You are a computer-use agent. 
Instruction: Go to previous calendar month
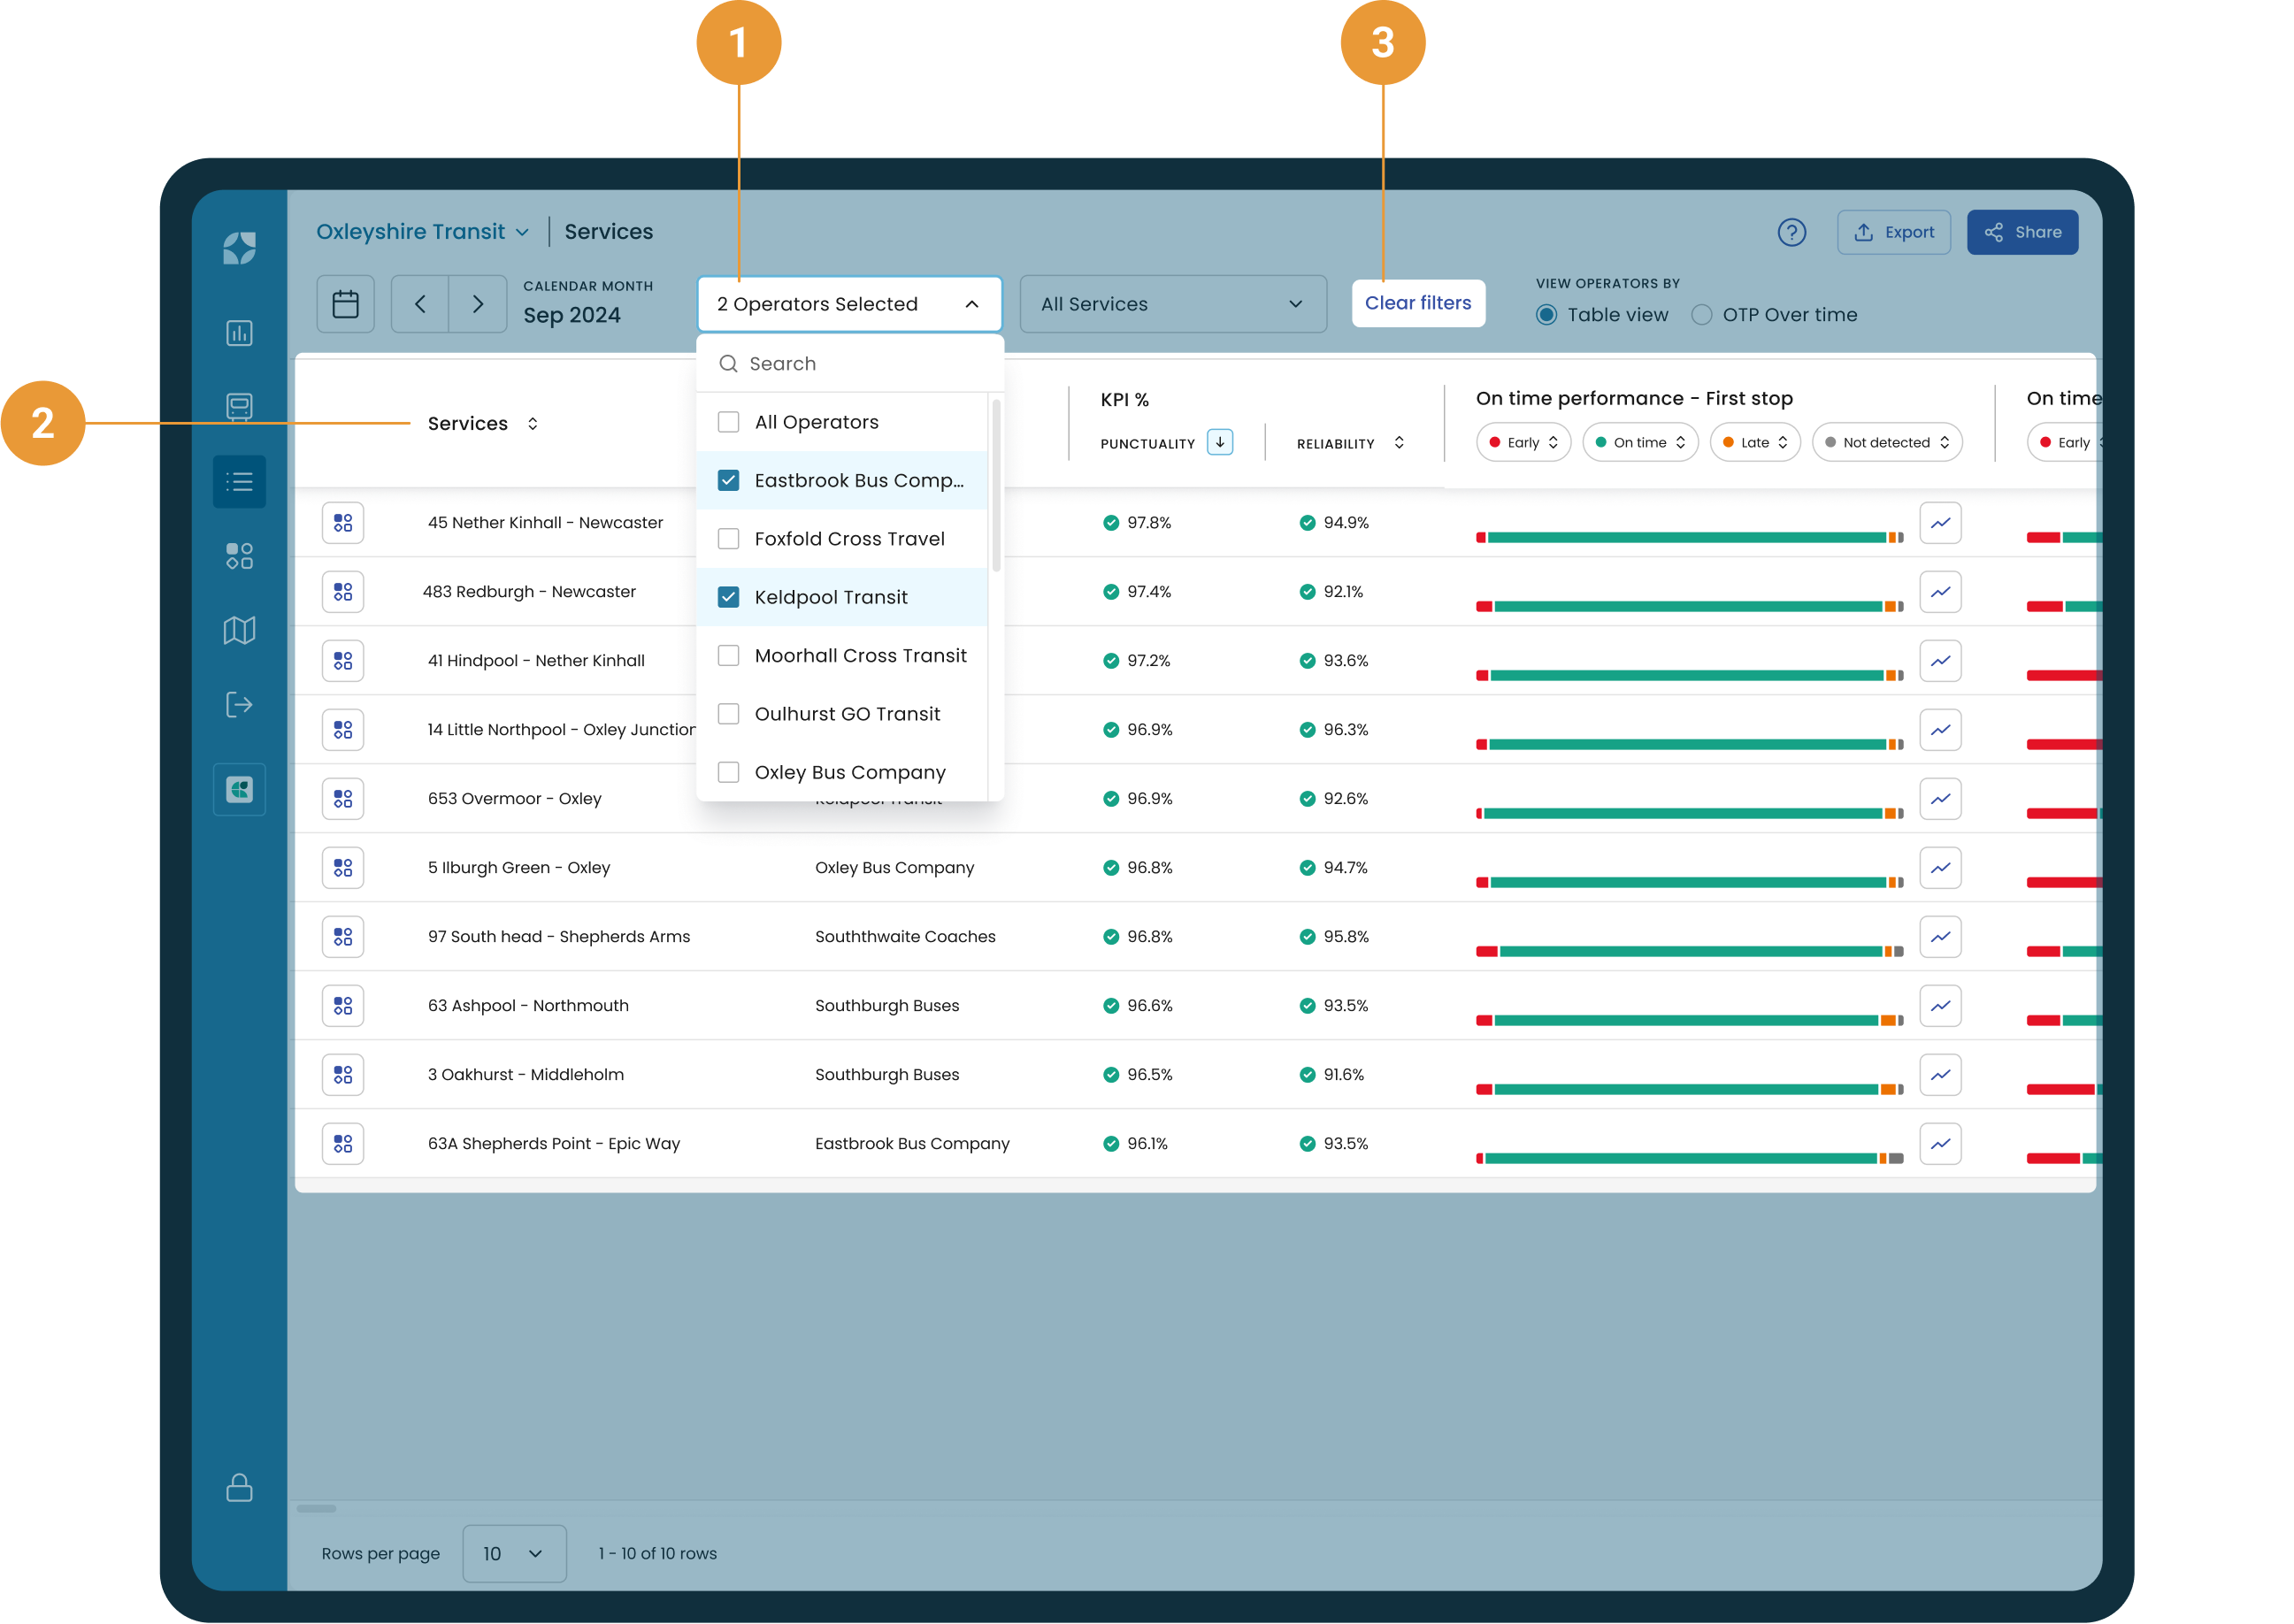pos(420,304)
